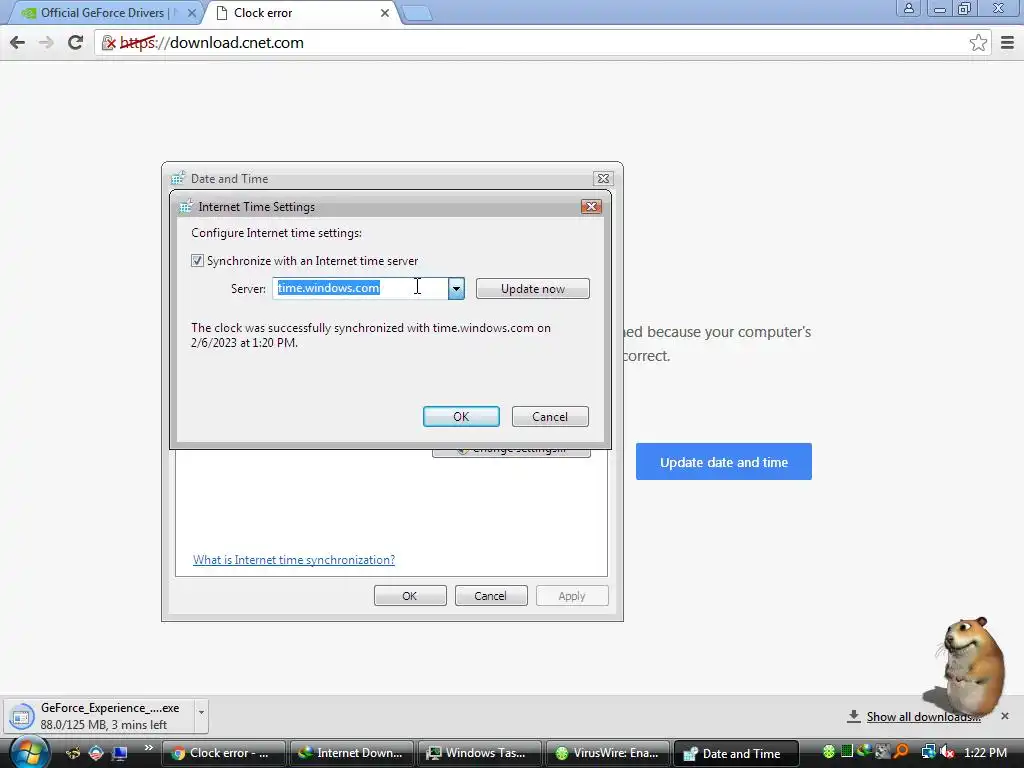Select Date and Time taskbar button
This screenshot has width=1024, height=768.
coord(735,753)
